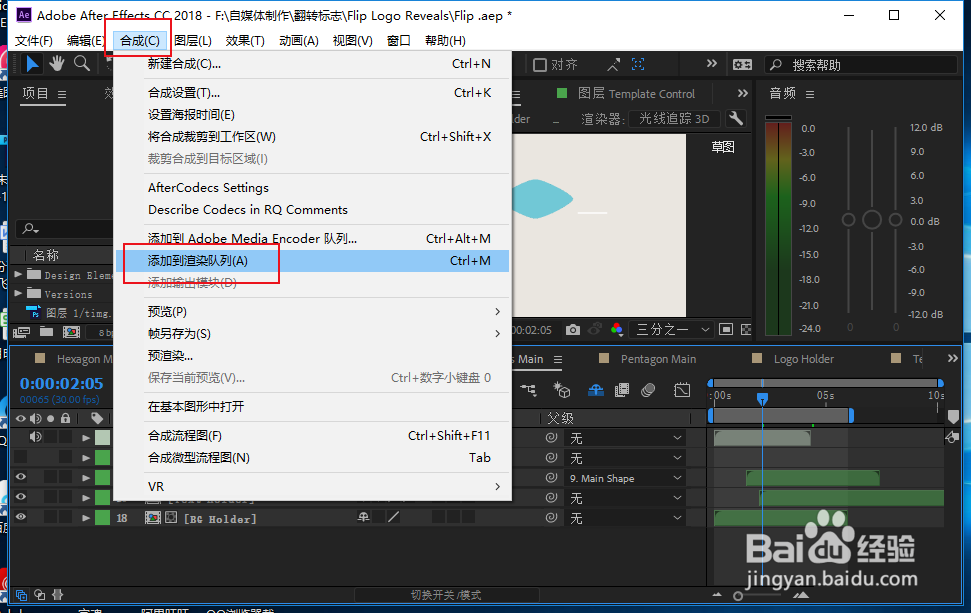Expand properties of layer 18 BG Holder
Image resolution: width=971 pixels, height=613 pixels.
click(86, 518)
